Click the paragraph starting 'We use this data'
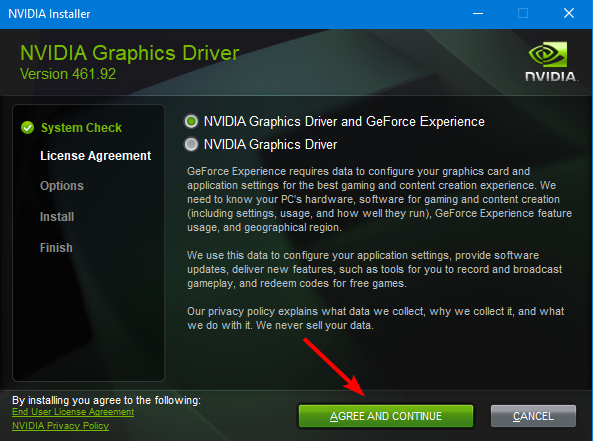The width and height of the screenshot is (594, 441). point(375,269)
